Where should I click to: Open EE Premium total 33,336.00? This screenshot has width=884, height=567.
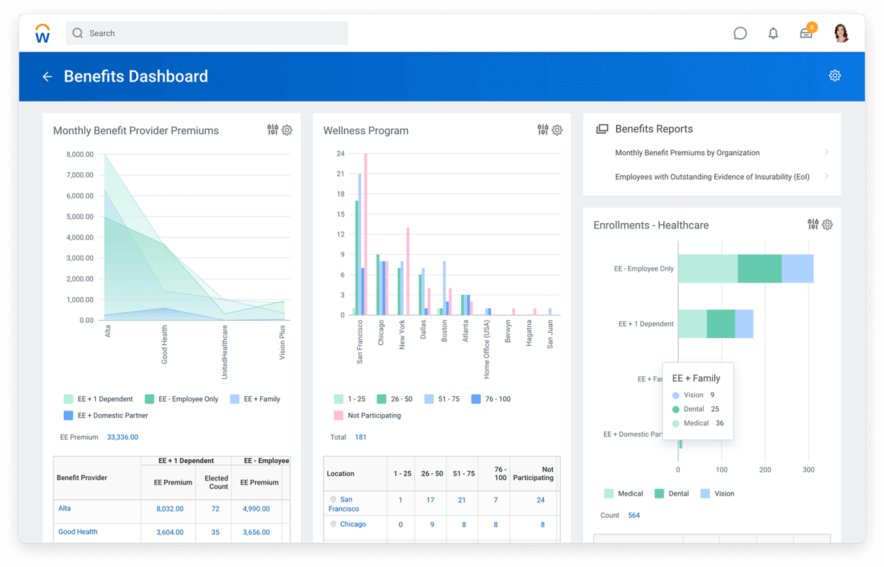[x=122, y=437]
